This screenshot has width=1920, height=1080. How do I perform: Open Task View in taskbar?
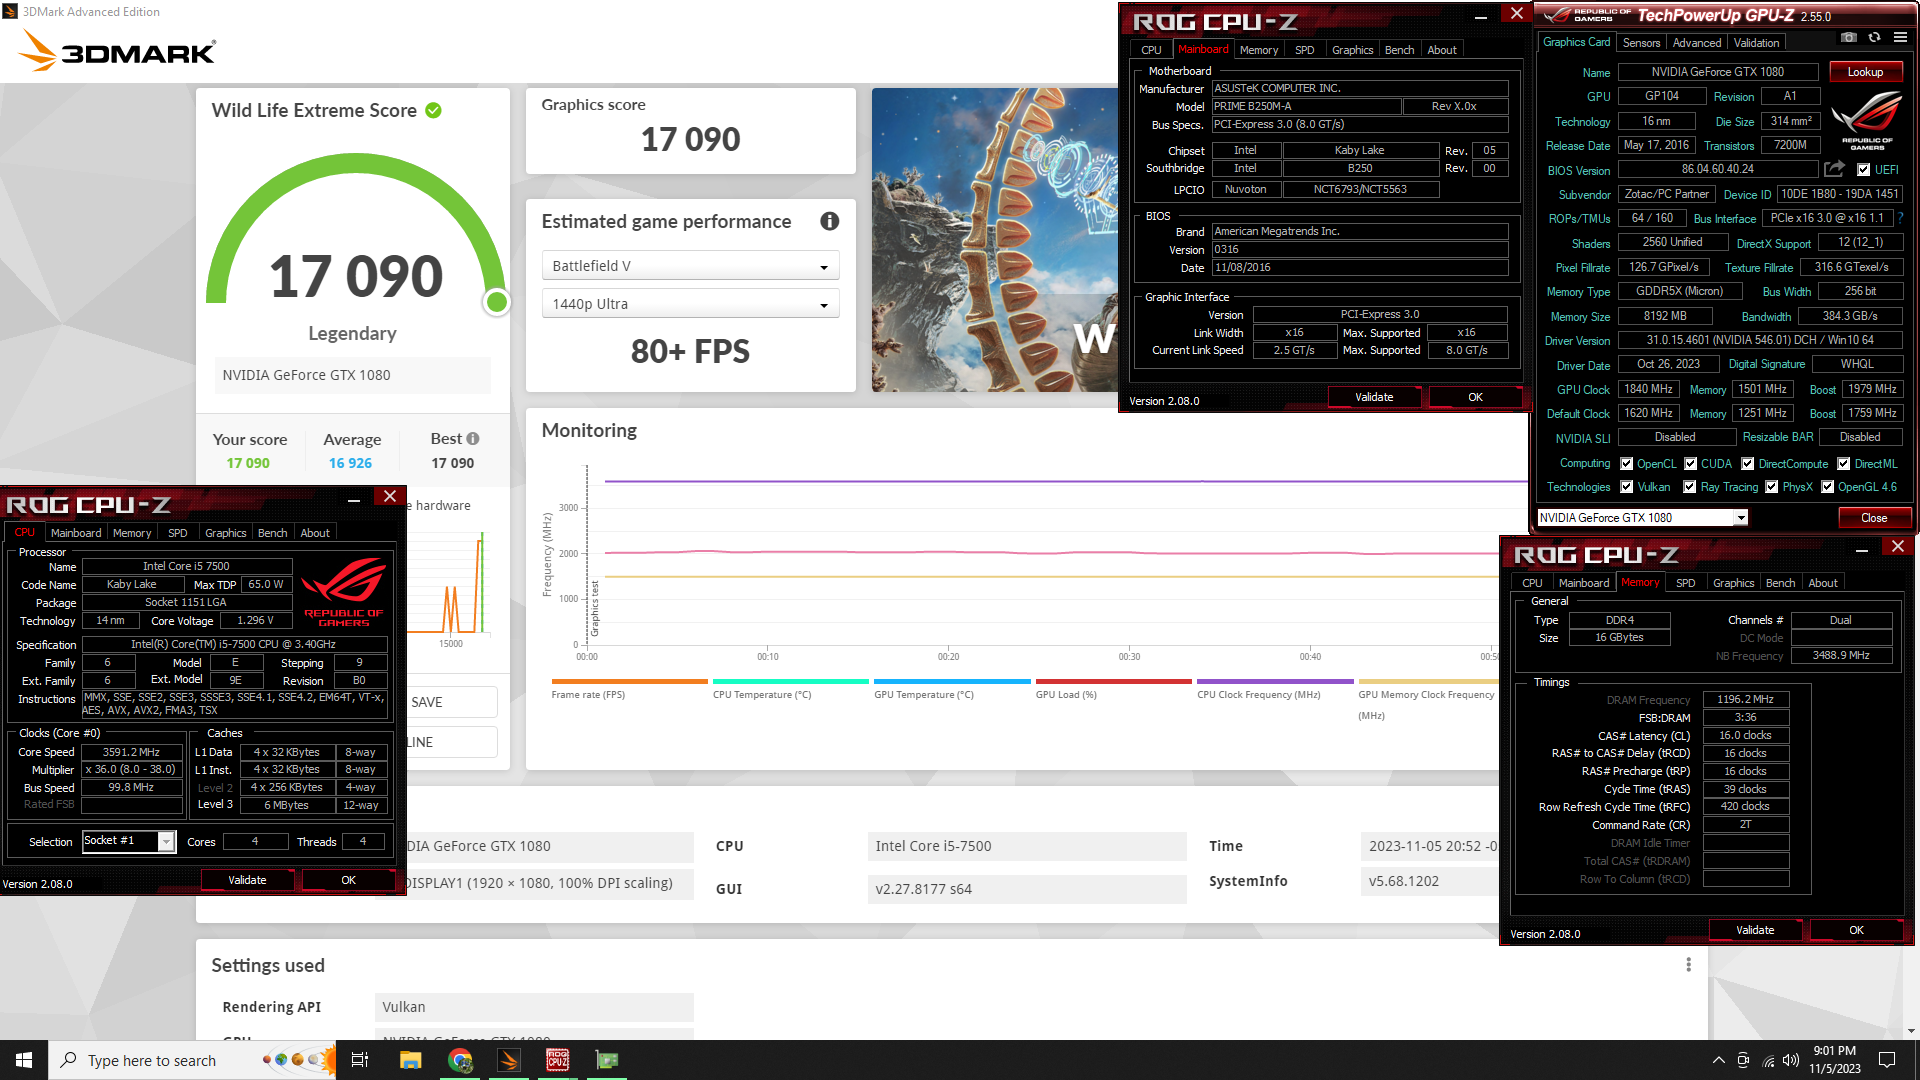coord(360,1060)
